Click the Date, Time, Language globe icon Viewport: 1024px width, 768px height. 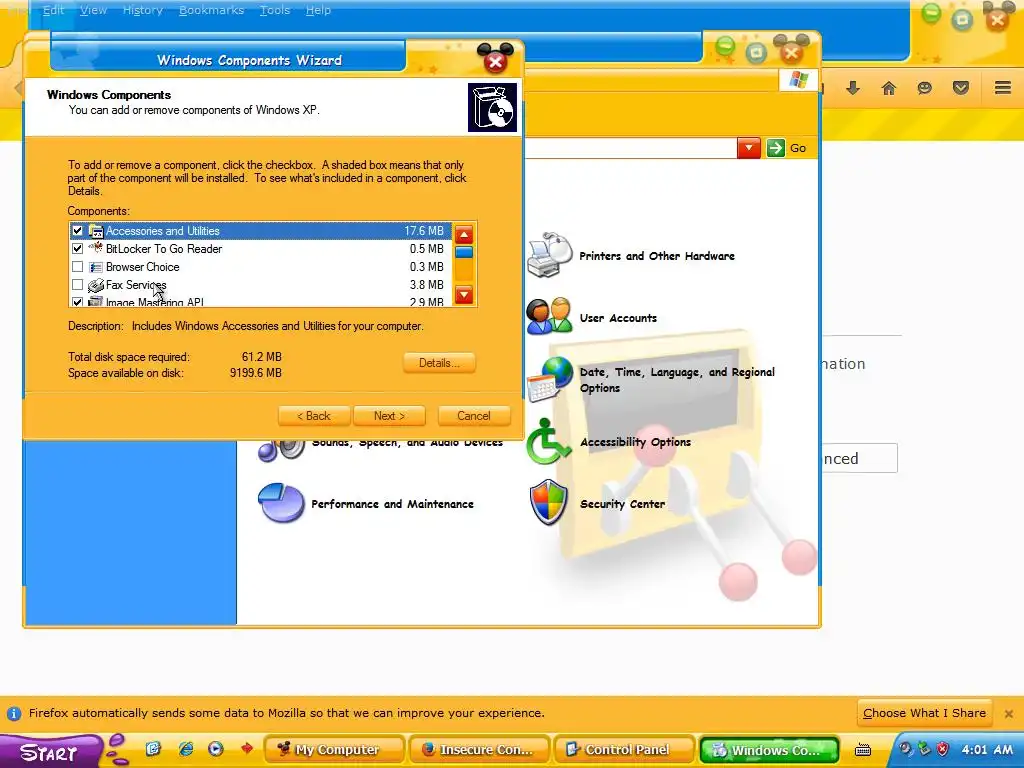click(x=551, y=379)
